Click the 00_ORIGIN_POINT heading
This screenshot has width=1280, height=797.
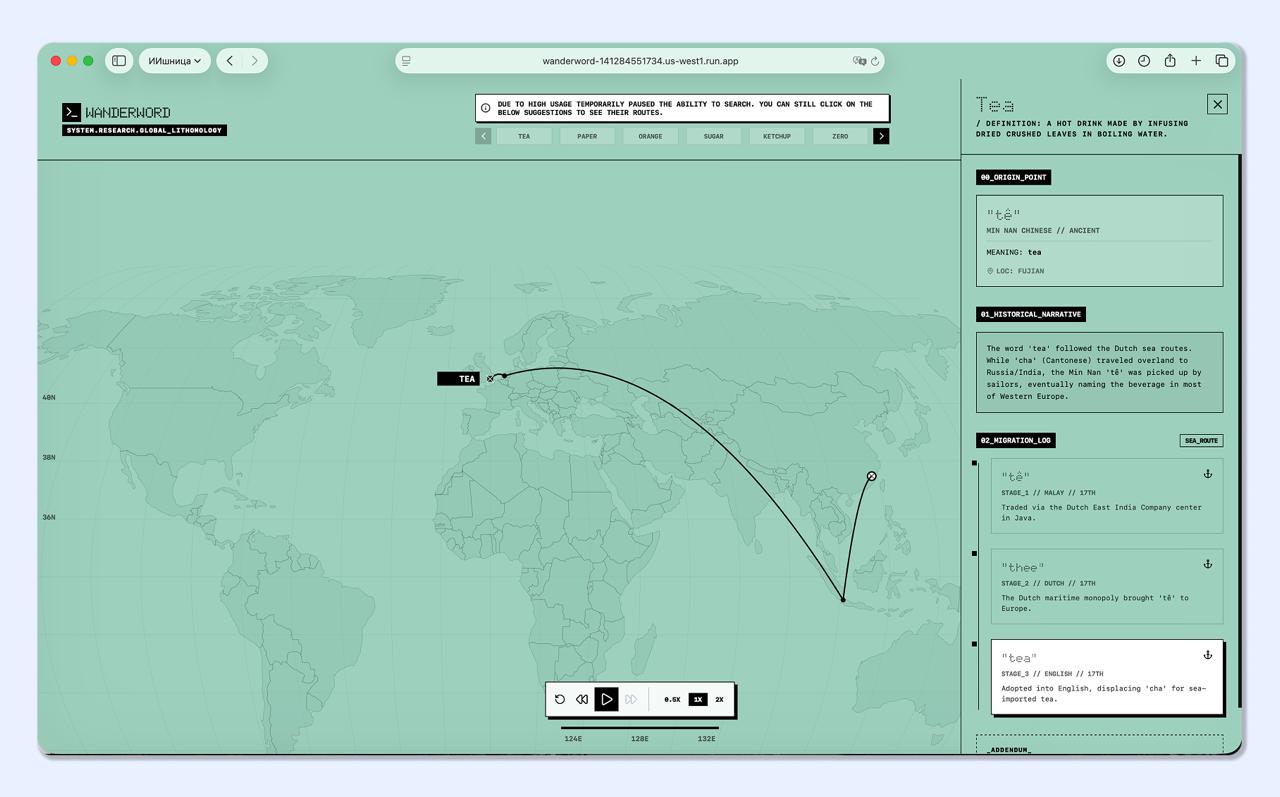[x=1013, y=177]
